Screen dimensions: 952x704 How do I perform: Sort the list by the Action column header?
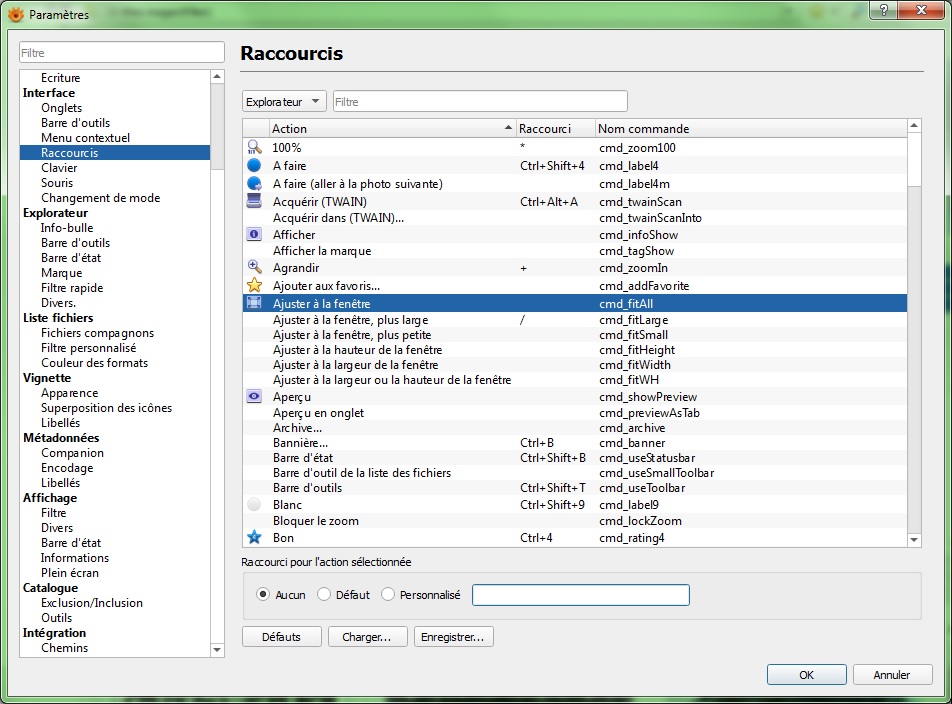[390, 128]
